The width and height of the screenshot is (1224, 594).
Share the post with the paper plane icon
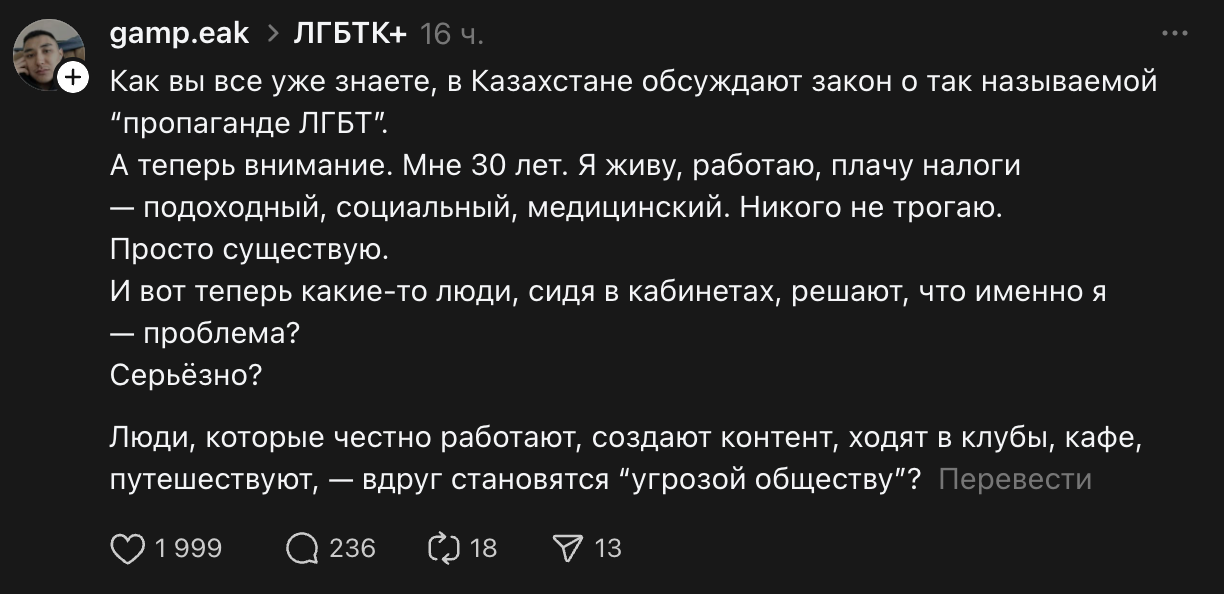[x=567, y=548]
